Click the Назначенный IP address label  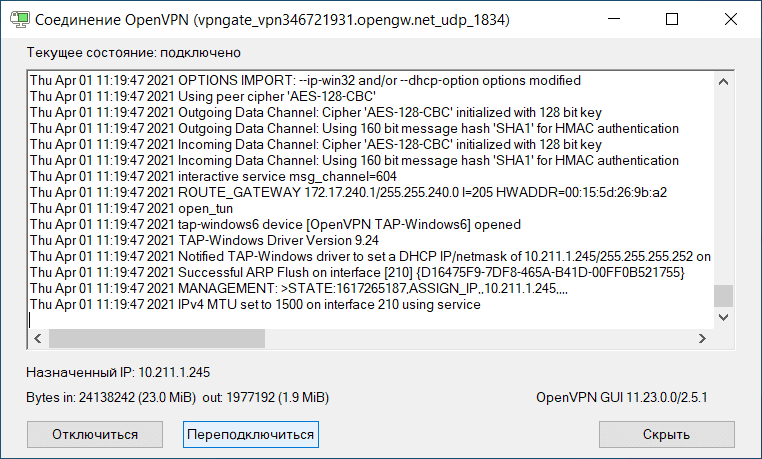point(118,373)
